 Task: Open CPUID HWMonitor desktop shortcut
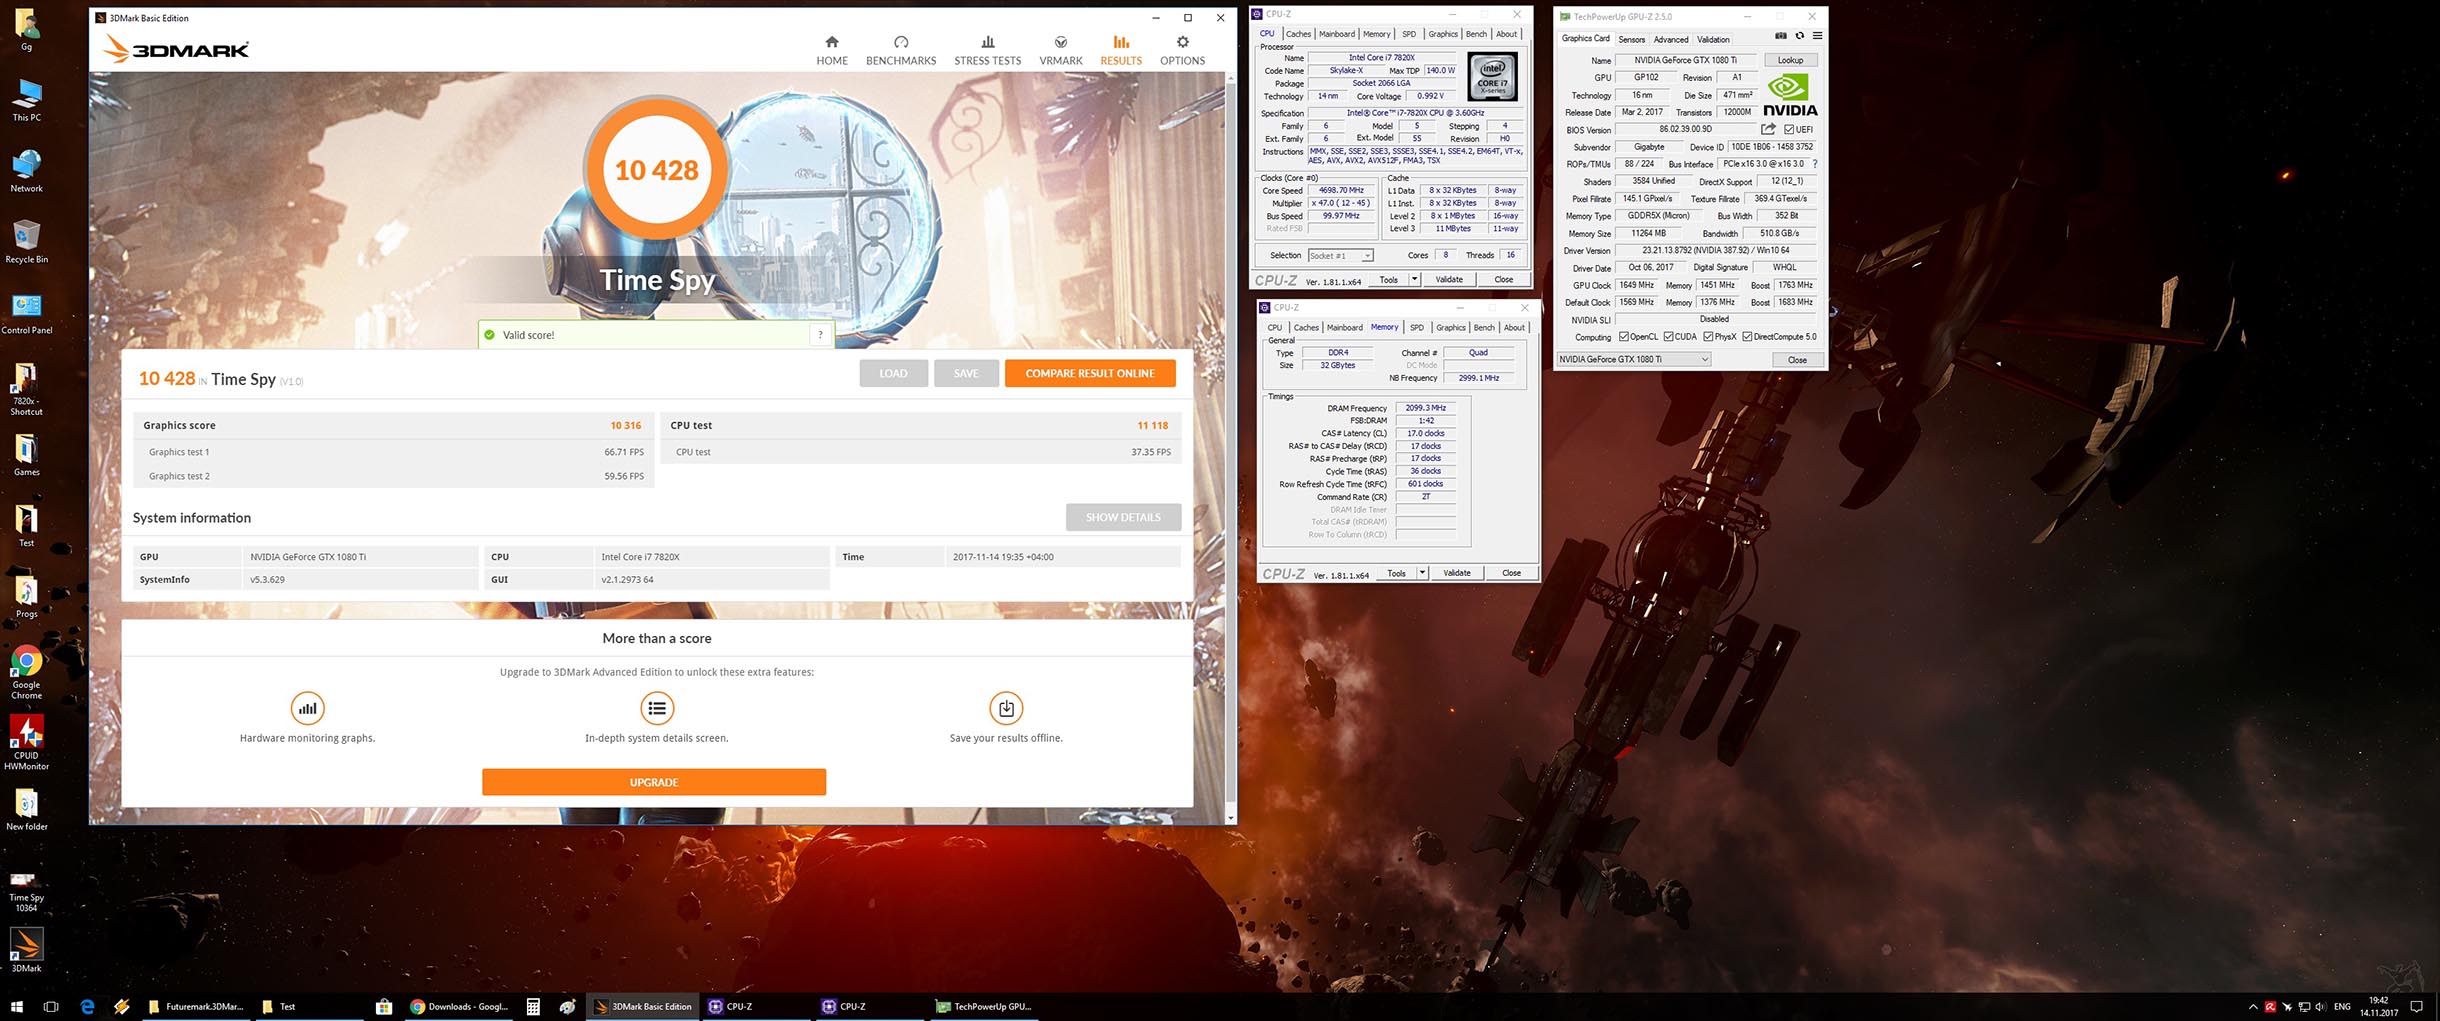[x=26, y=743]
